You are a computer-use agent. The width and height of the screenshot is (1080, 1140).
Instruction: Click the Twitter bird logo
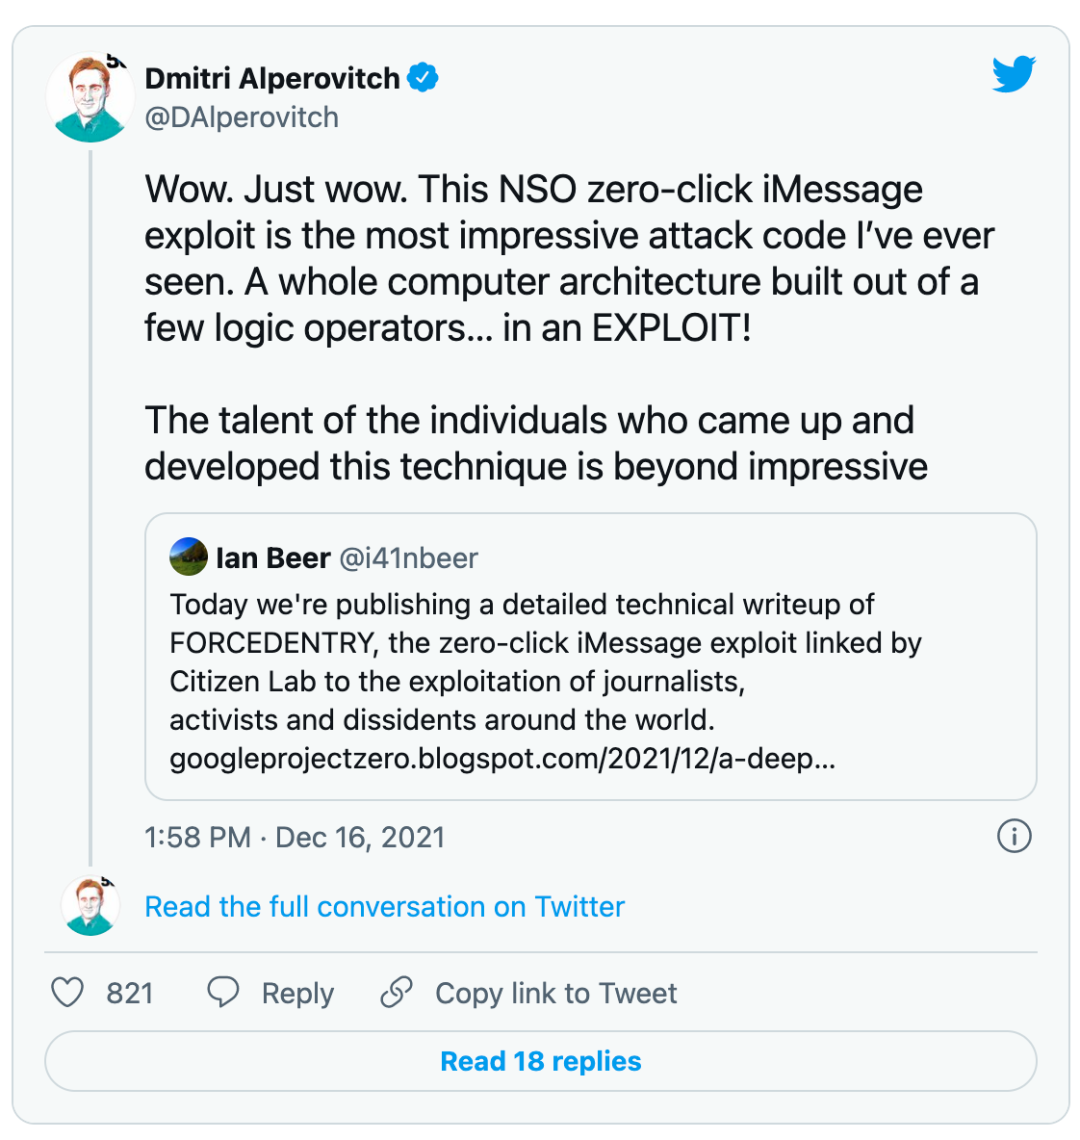click(1013, 75)
